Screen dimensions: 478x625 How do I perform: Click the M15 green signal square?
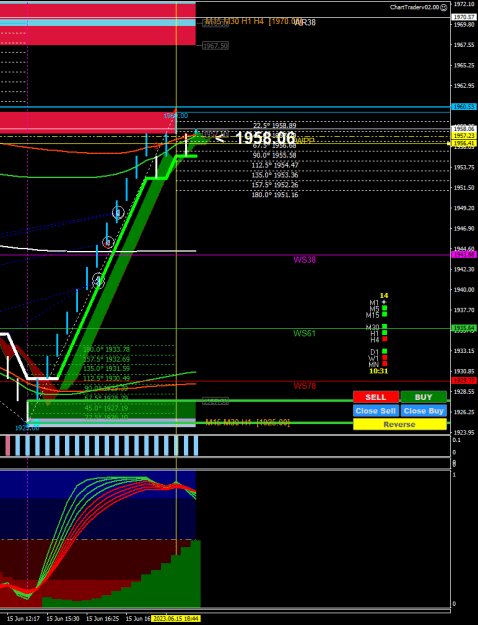coord(384,314)
